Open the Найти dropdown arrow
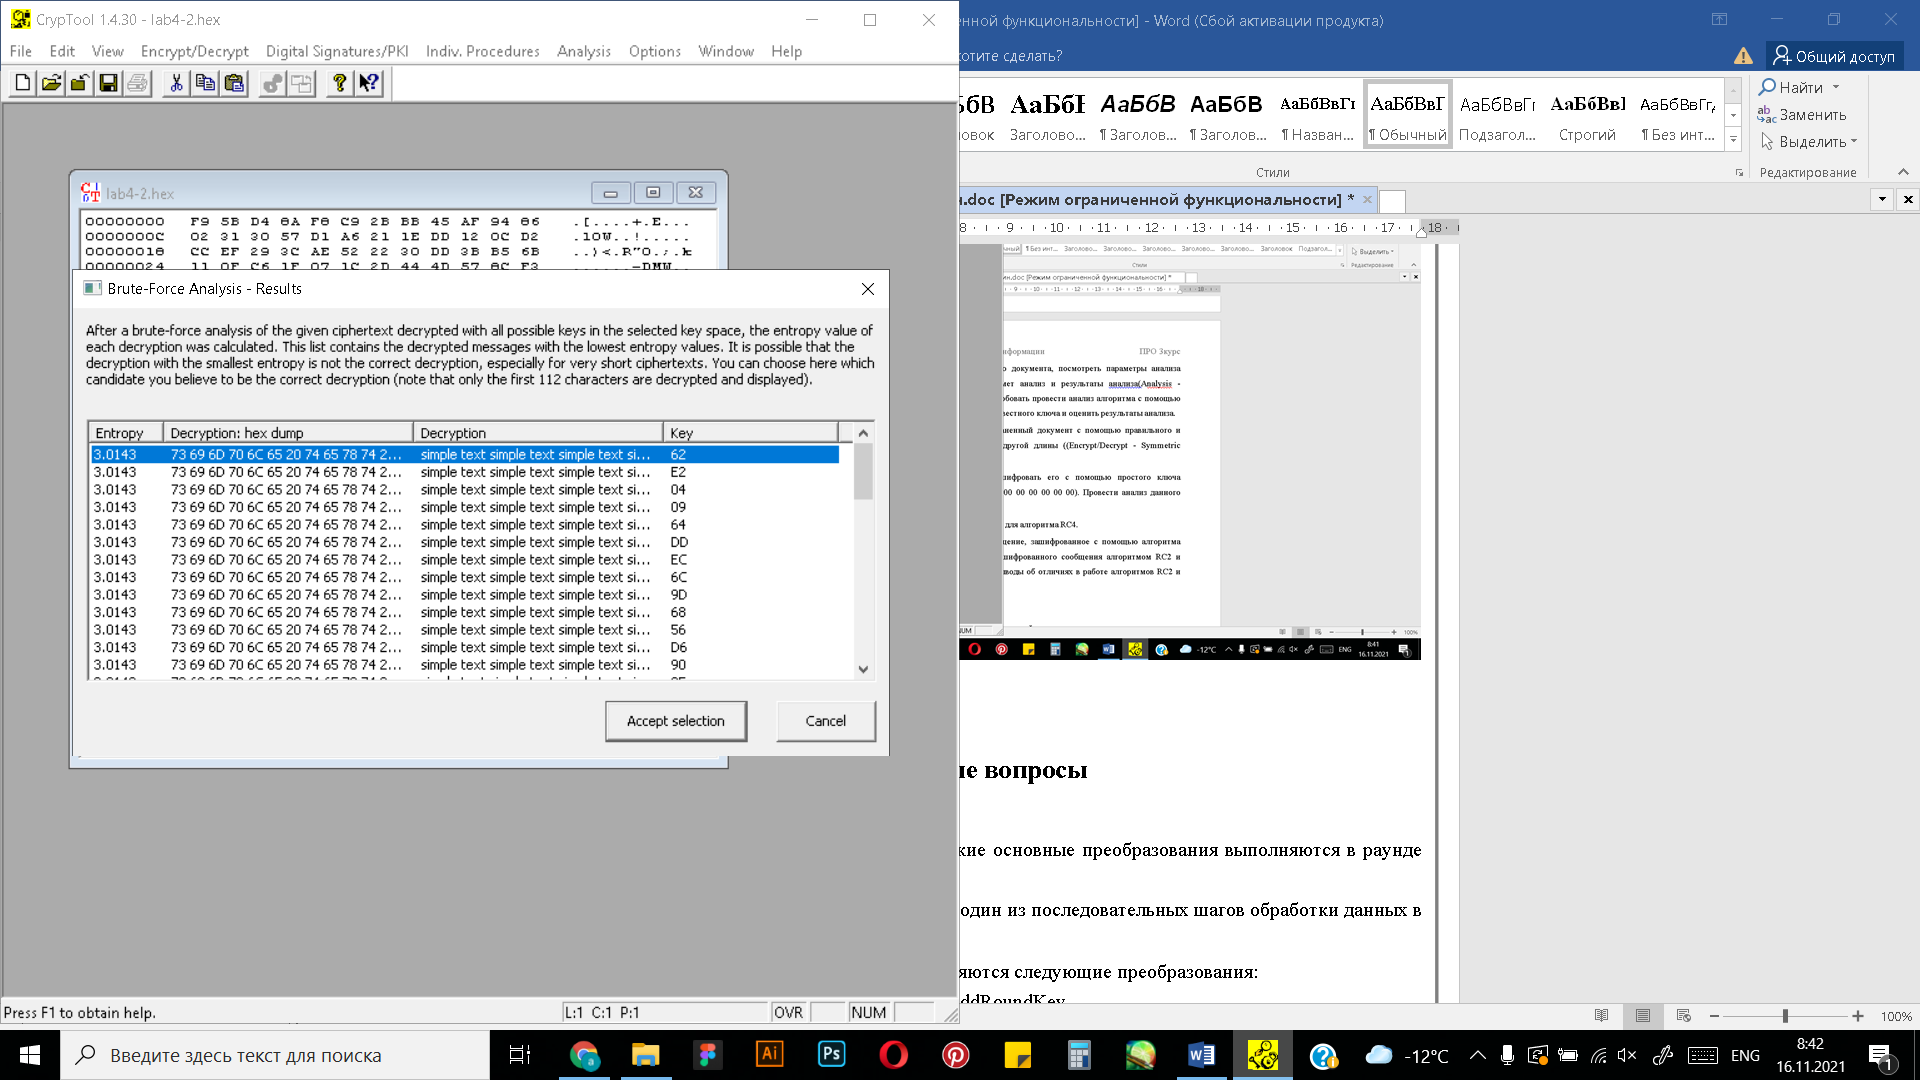This screenshot has height=1080, width=1920. (1836, 88)
